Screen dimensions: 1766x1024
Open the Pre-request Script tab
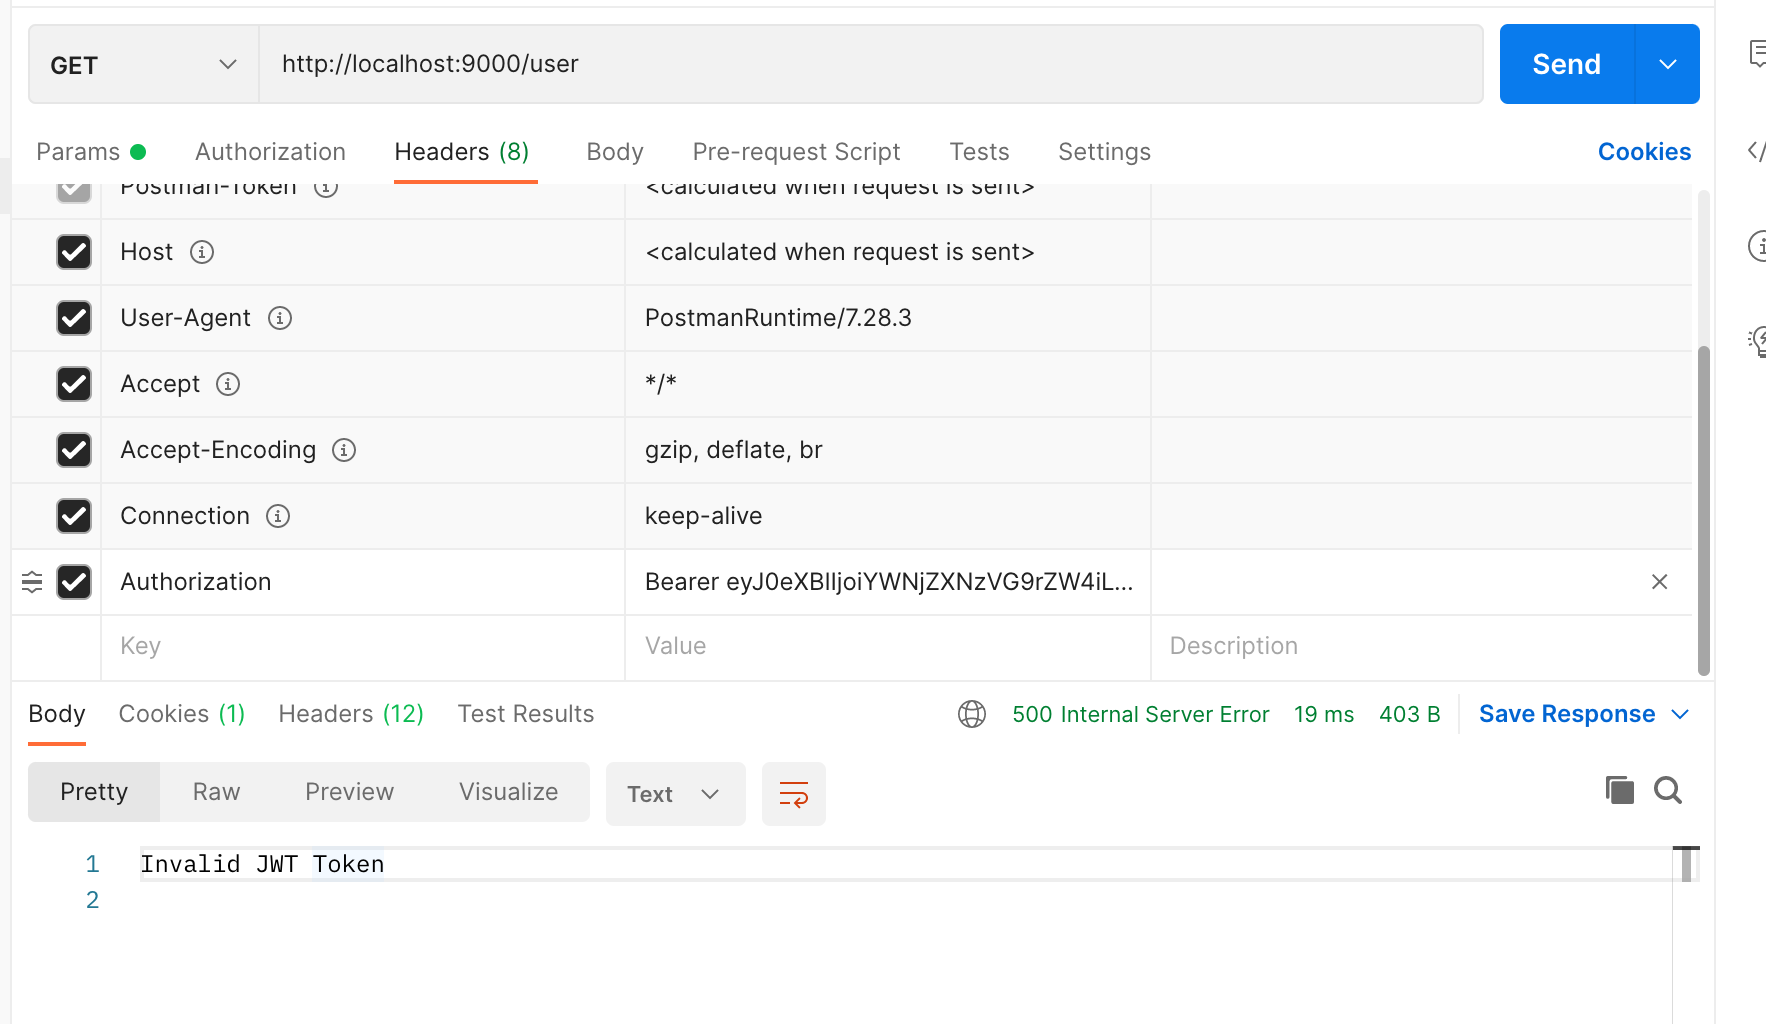pyautogui.click(x=796, y=152)
